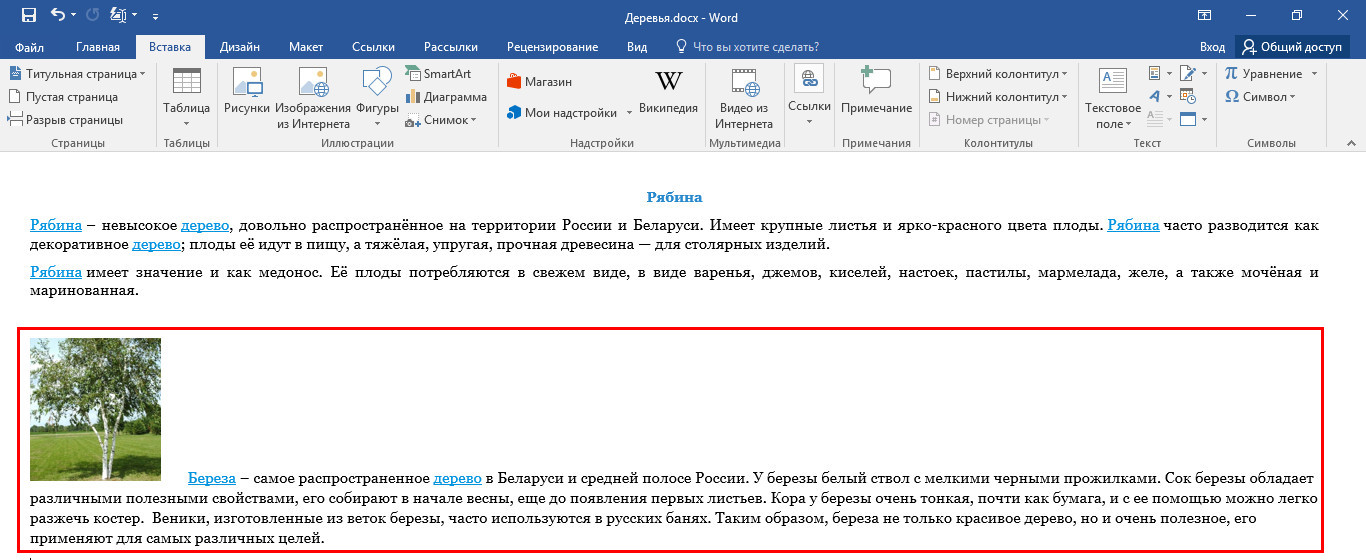Open the Символ symbol dropdown
Image resolution: width=1366 pixels, height=560 pixels.
pyautogui.click(x=1259, y=97)
